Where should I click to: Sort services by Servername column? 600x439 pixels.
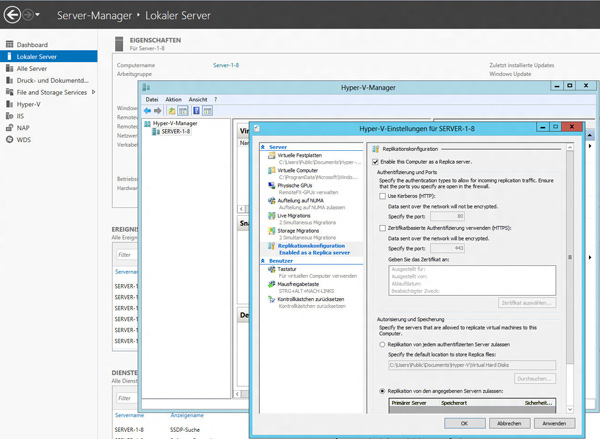point(129,415)
